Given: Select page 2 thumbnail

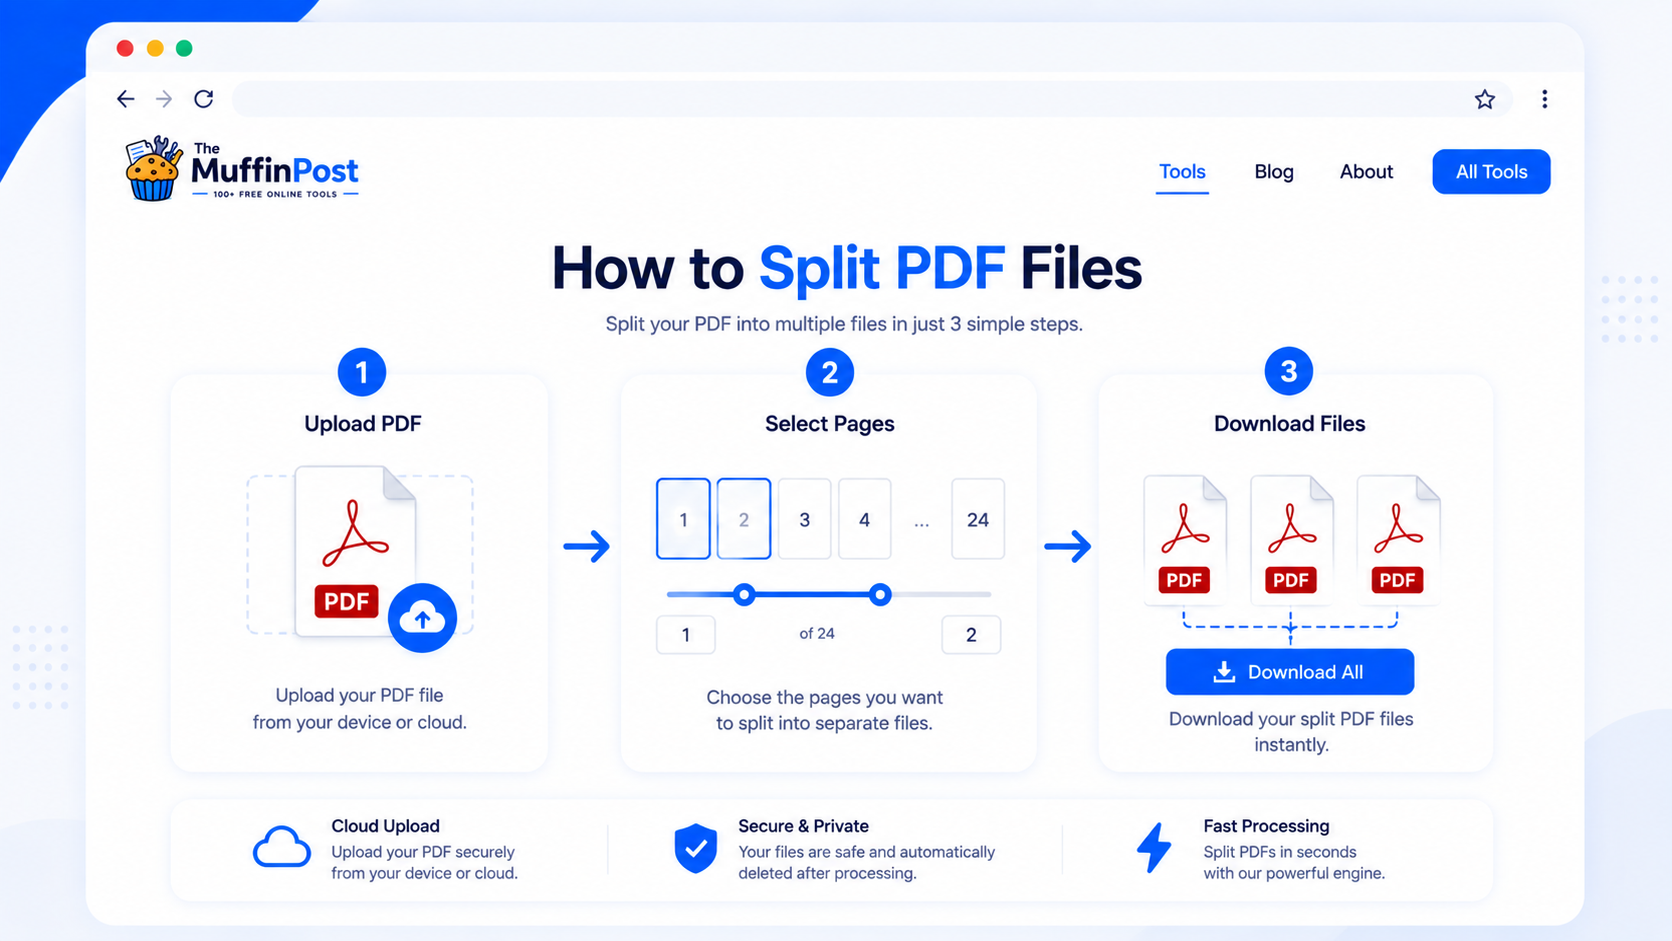Looking at the screenshot, I should [744, 519].
